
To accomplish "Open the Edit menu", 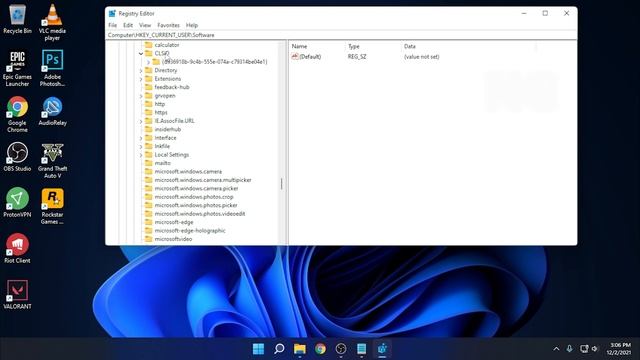I will (x=128, y=25).
